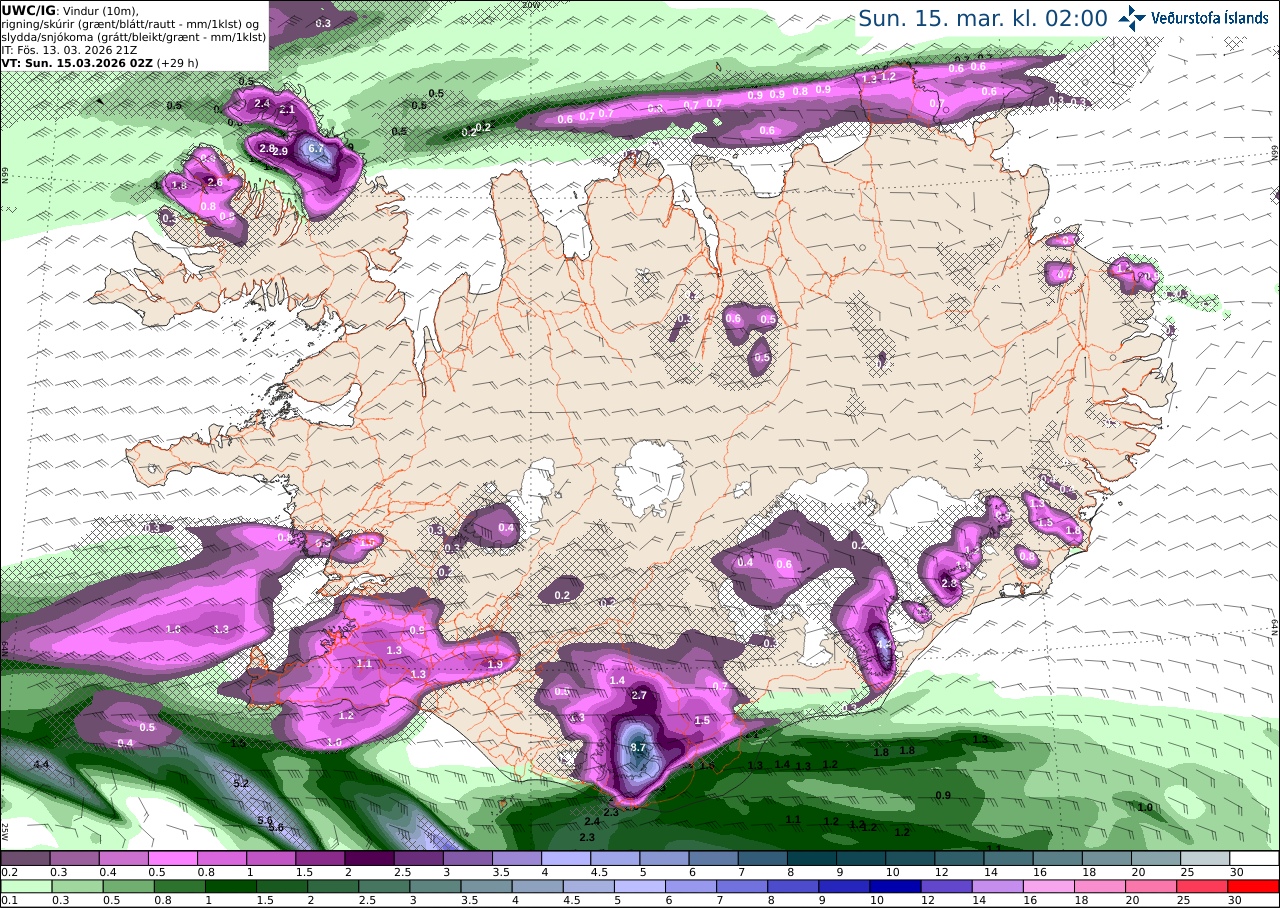Pick the upper-scale 0.4 orchid swatch
This screenshot has width=1280, height=908.
pyautogui.click(x=123, y=858)
